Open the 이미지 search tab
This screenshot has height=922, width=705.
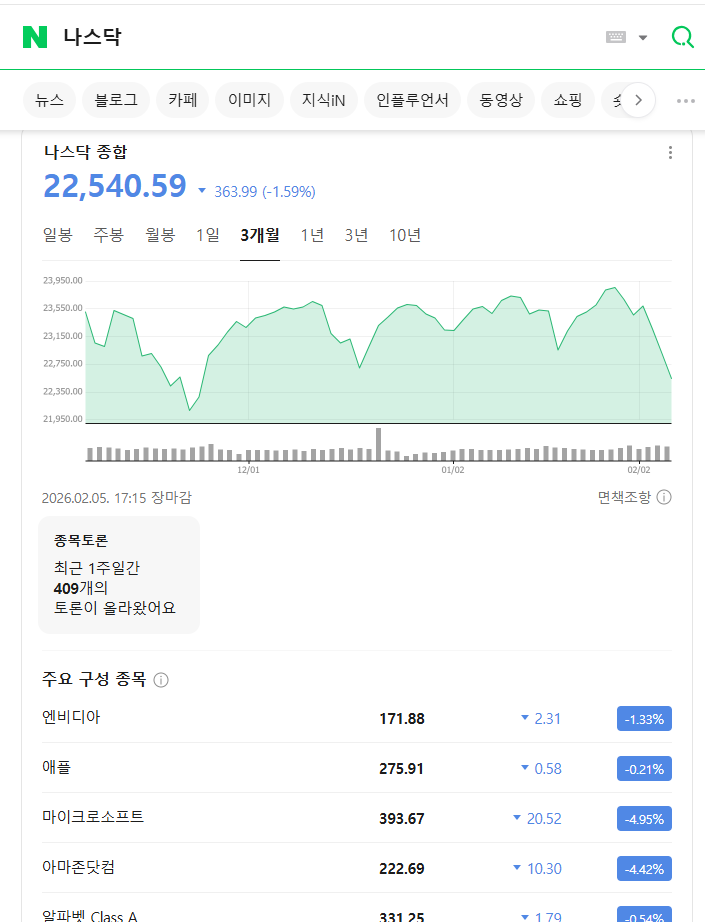[x=249, y=100]
